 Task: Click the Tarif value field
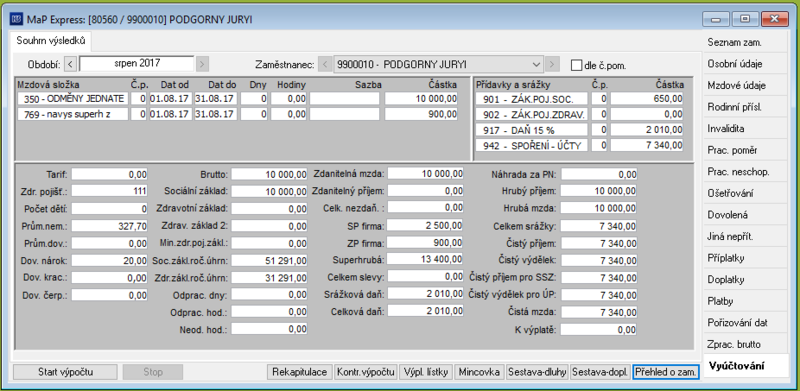click(x=110, y=175)
